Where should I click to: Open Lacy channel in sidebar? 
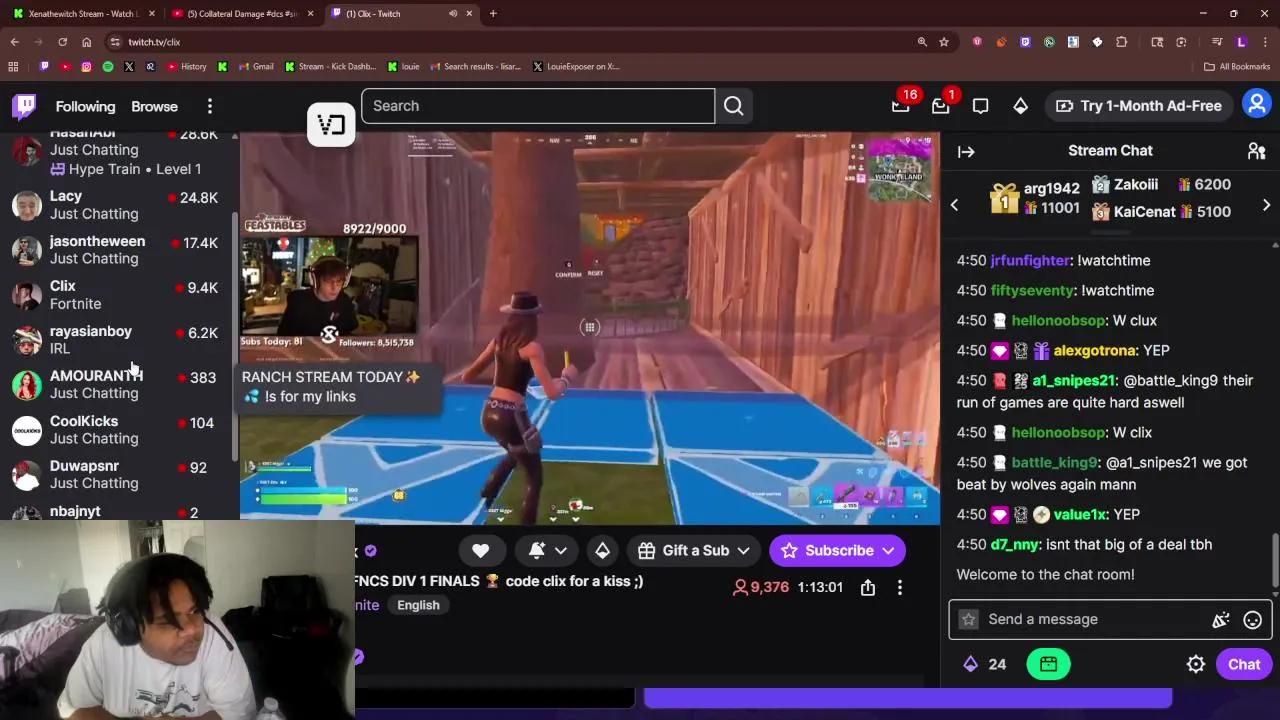(118, 205)
